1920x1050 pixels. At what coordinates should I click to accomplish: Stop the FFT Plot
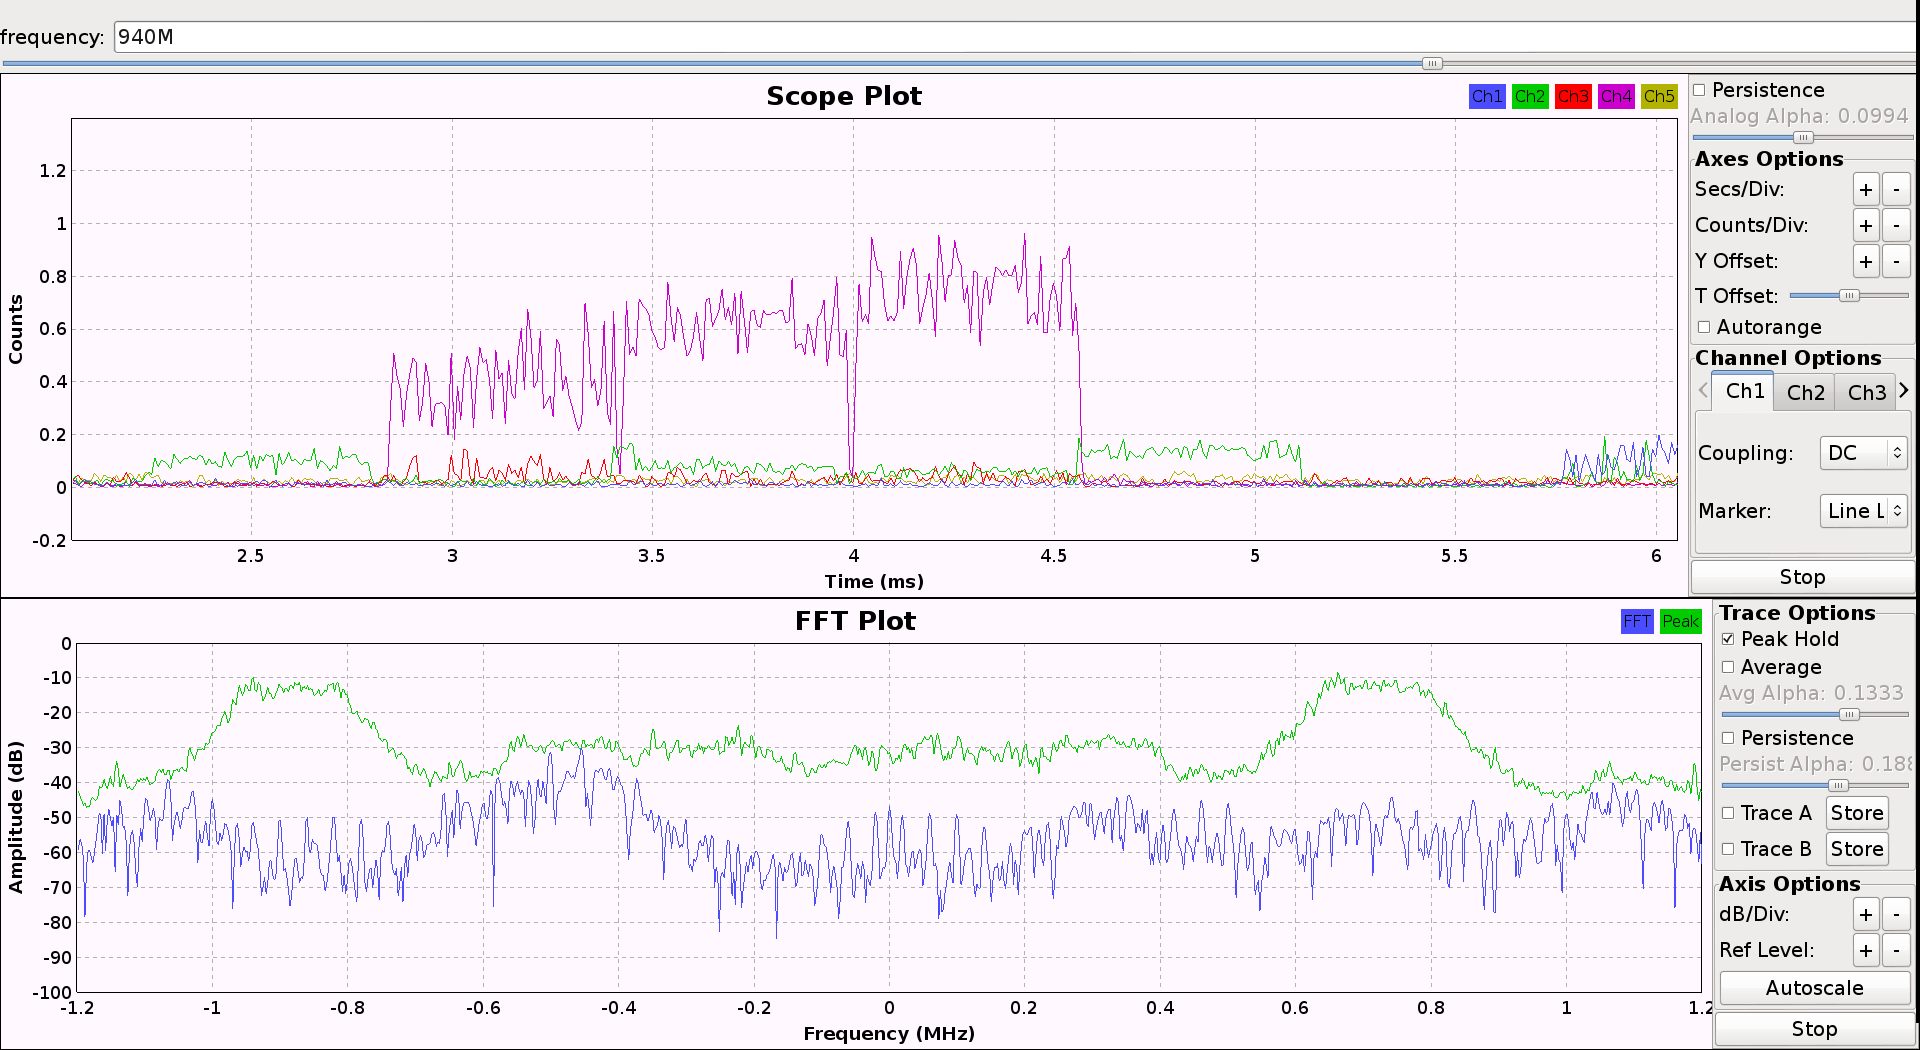point(1814,1029)
